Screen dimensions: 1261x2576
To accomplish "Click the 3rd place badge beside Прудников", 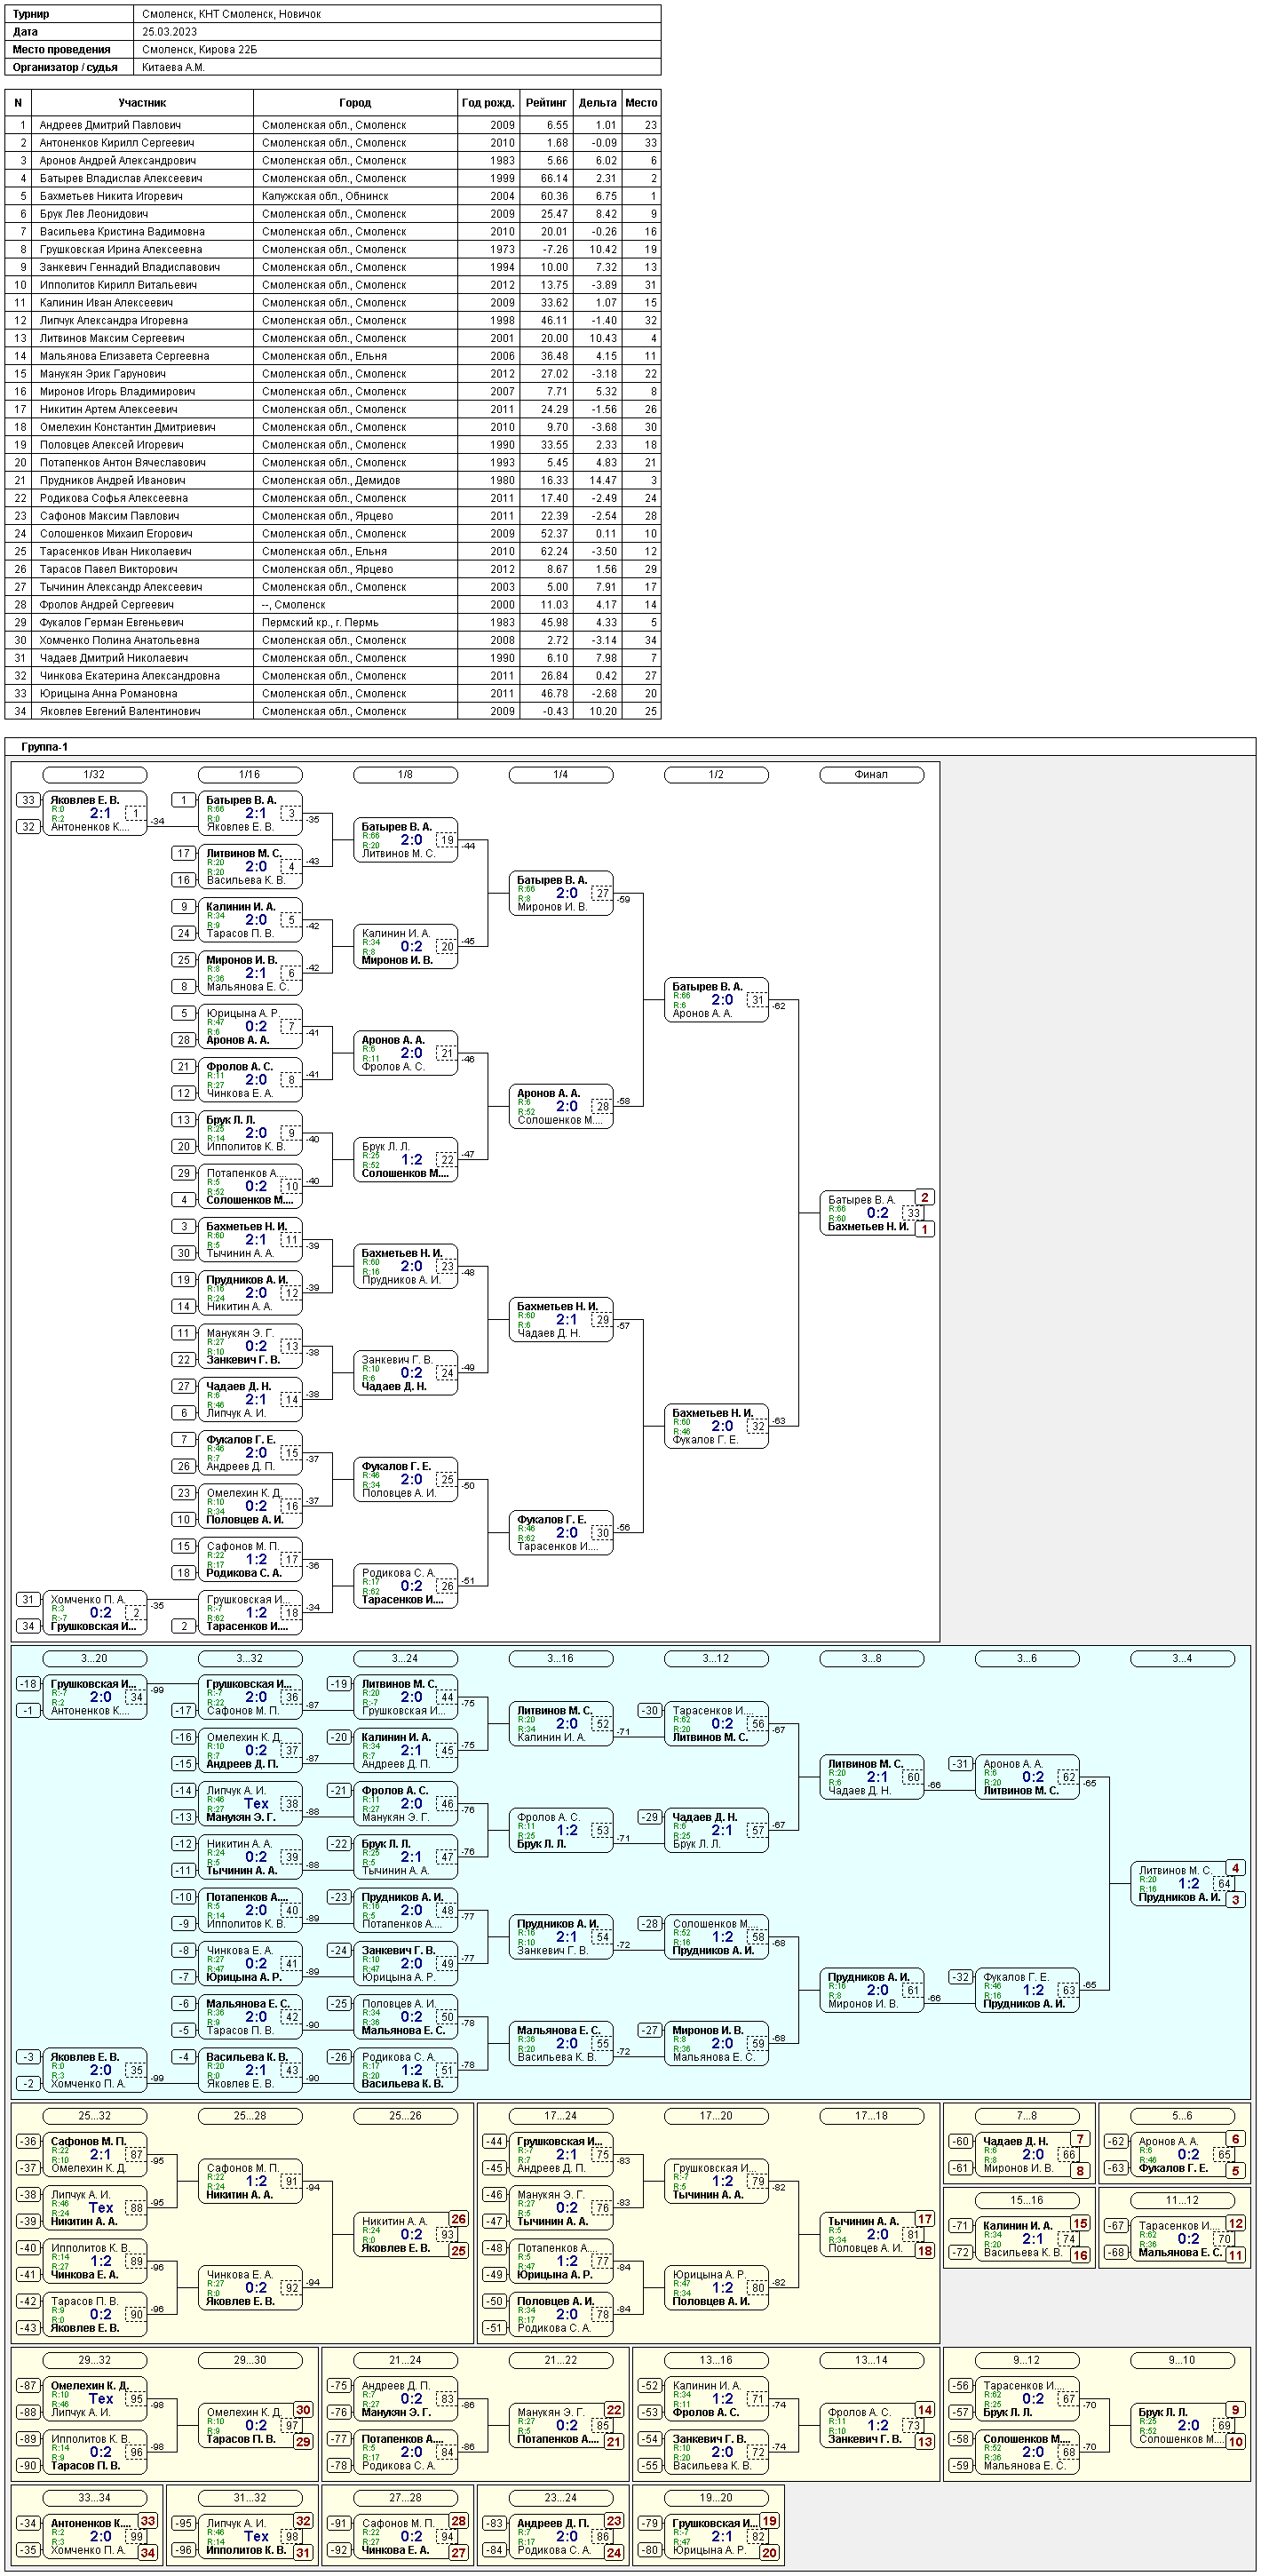I will coord(1236,1900).
